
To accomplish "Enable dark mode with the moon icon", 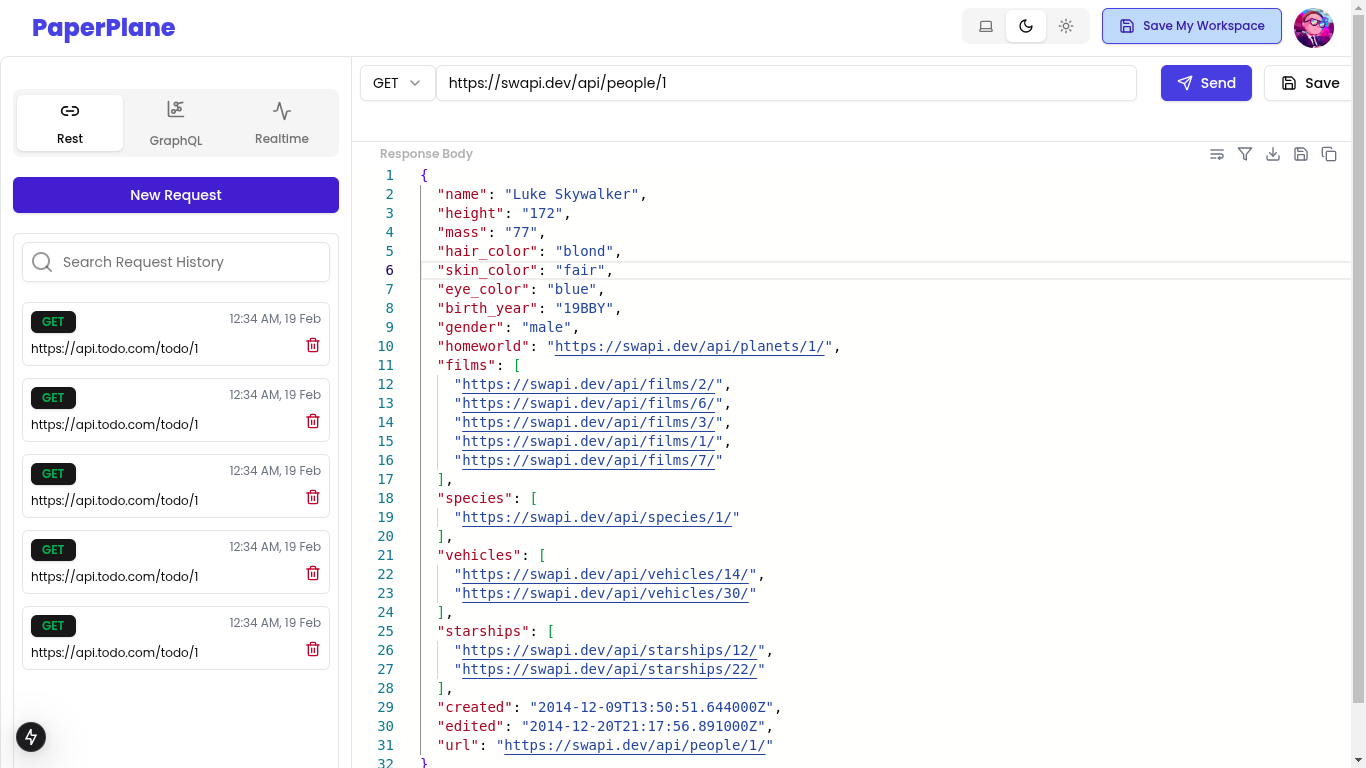I will pos(1026,27).
